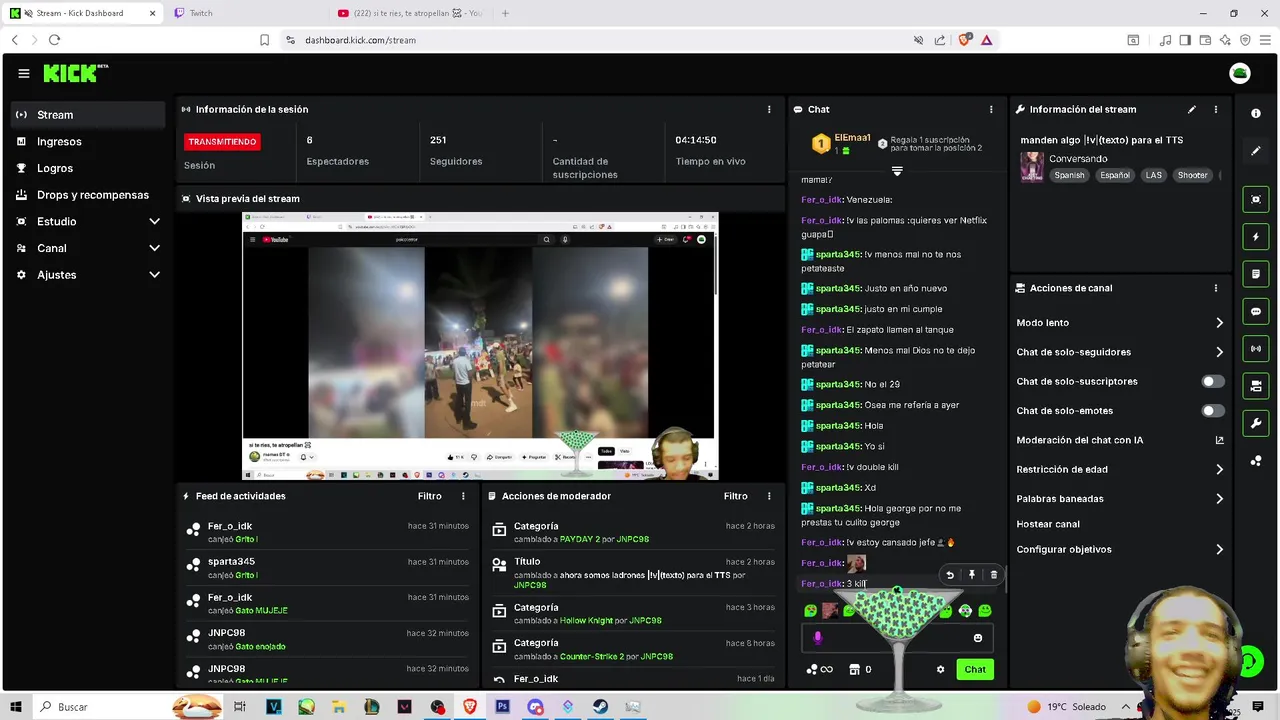This screenshot has width=1280, height=720.
Task: Open chat settings gear next to the Chat button
Action: pyautogui.click(x=940, y=670)
